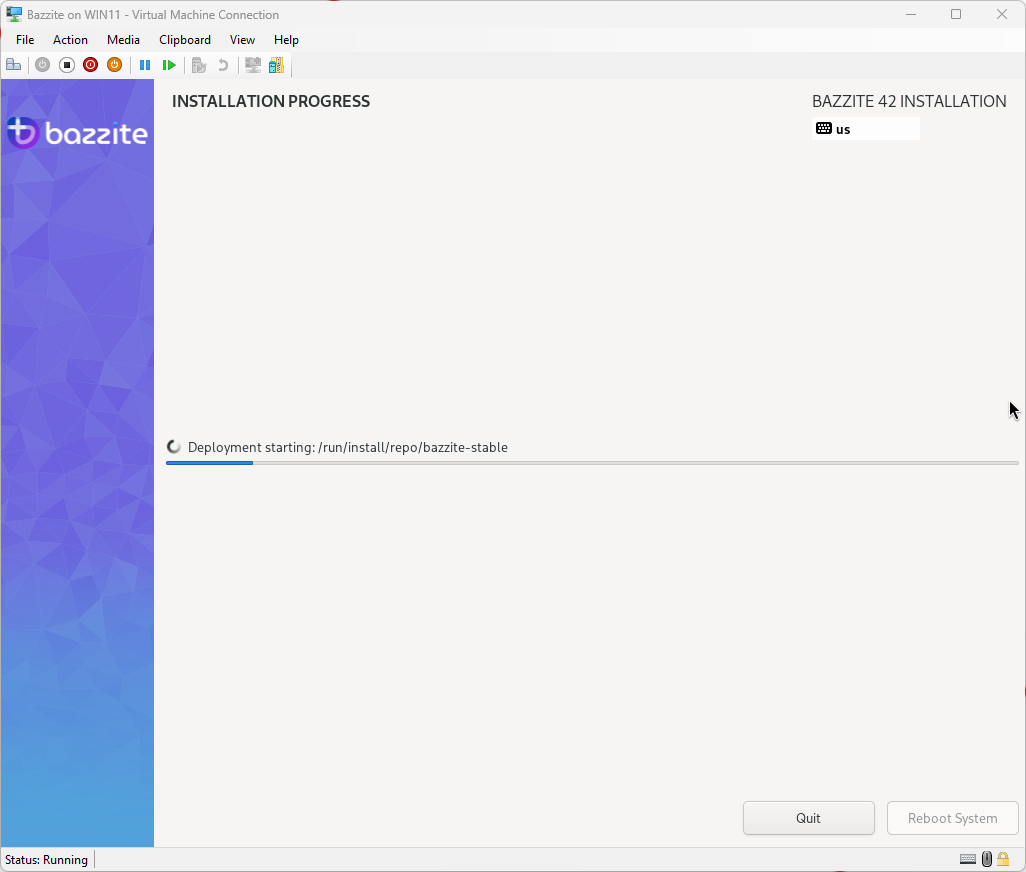Send Ctrl+Alt+Delete using the keyboard-keys toolbar icon
The width and height of the screenshot is (1026, 872).
click(x=14, y=65)
